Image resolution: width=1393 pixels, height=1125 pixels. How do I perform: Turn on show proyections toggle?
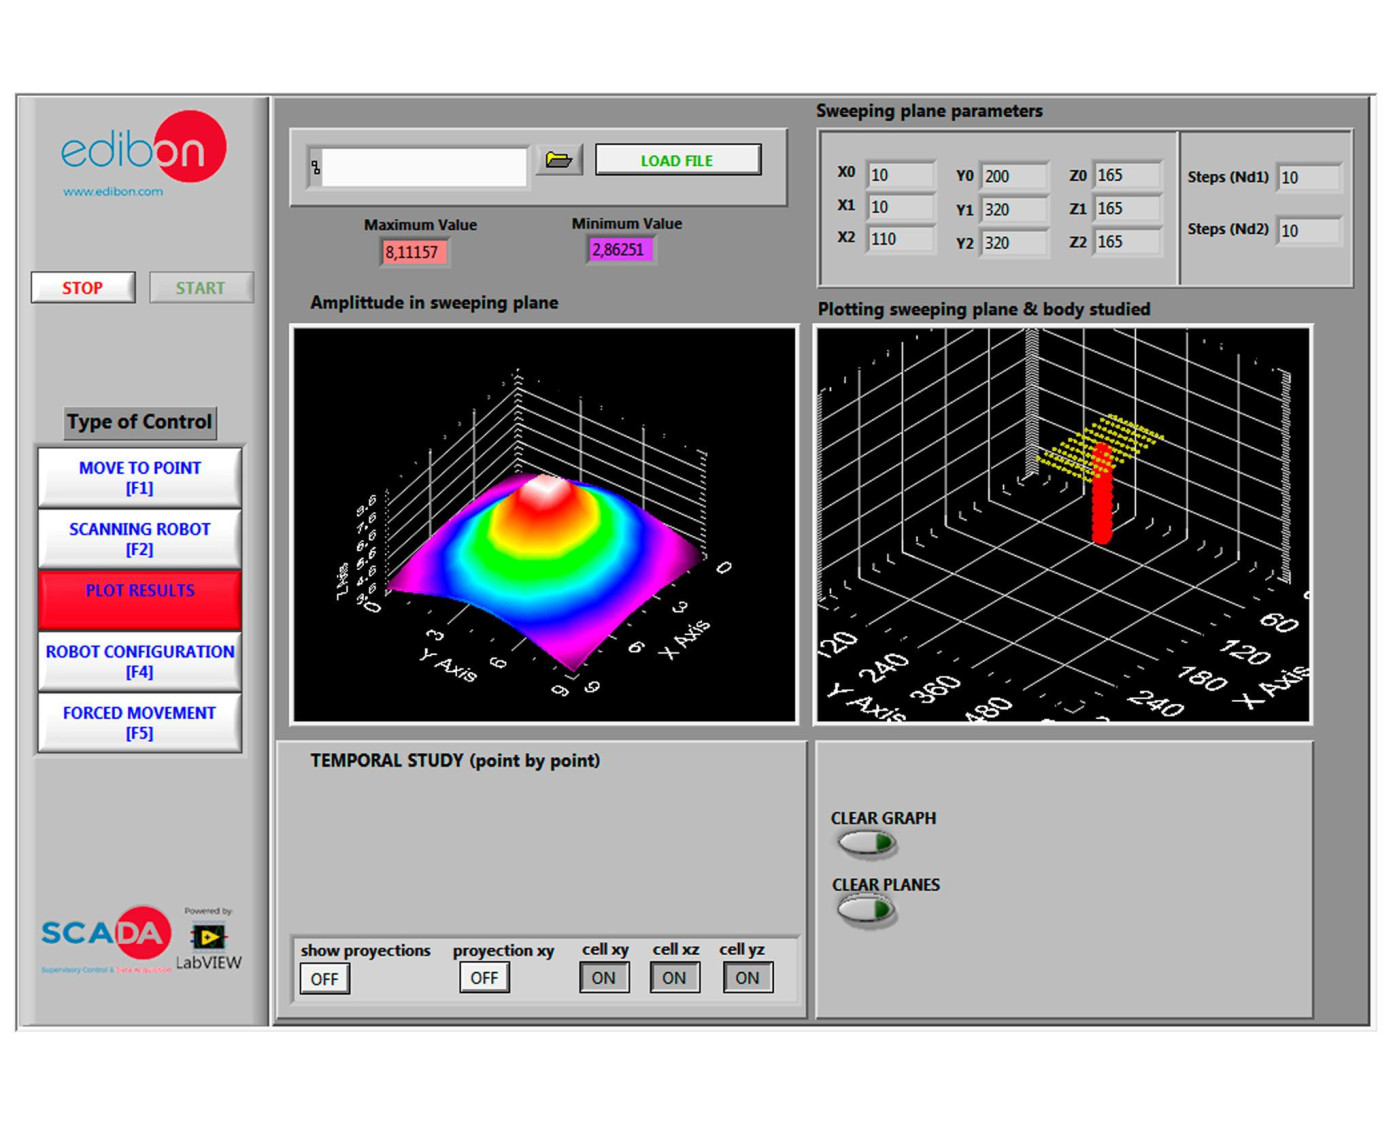(x=325, y=979)
